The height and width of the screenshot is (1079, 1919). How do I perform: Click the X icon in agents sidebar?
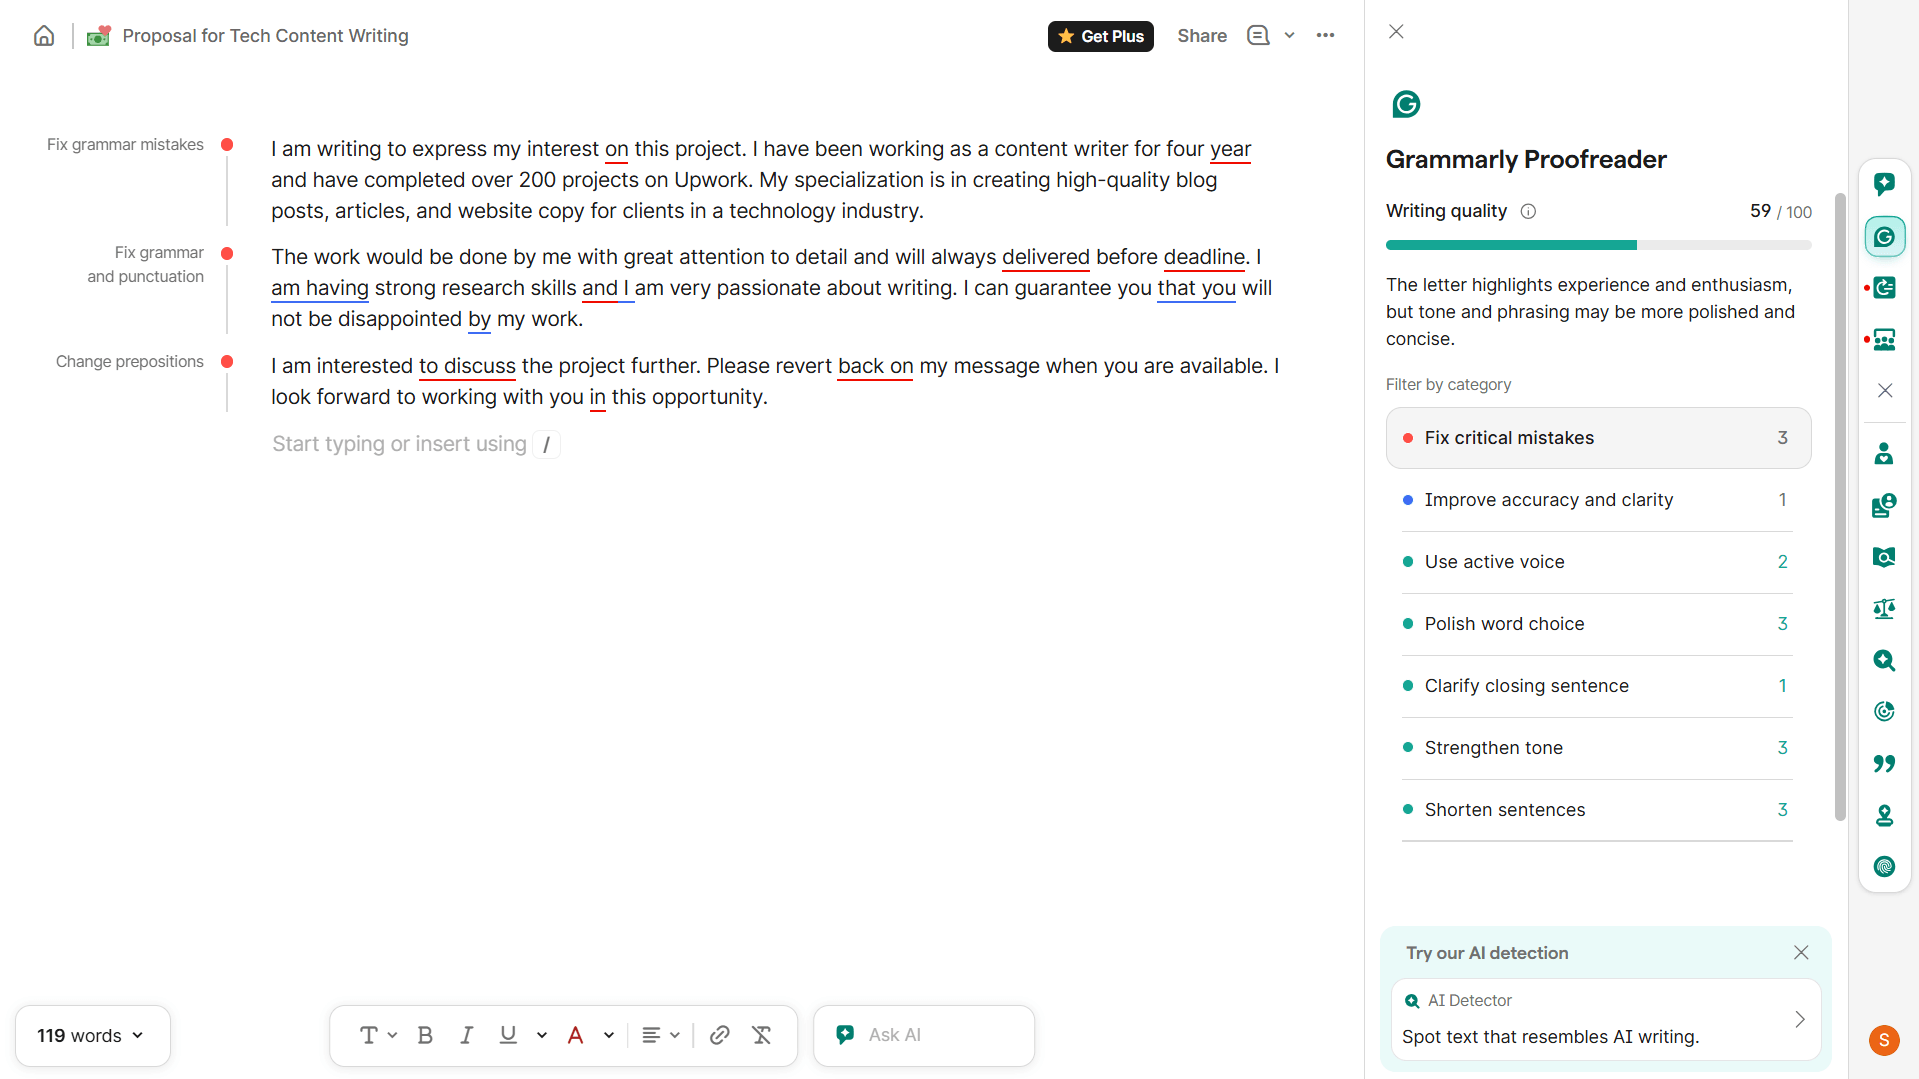[1884, 390]
